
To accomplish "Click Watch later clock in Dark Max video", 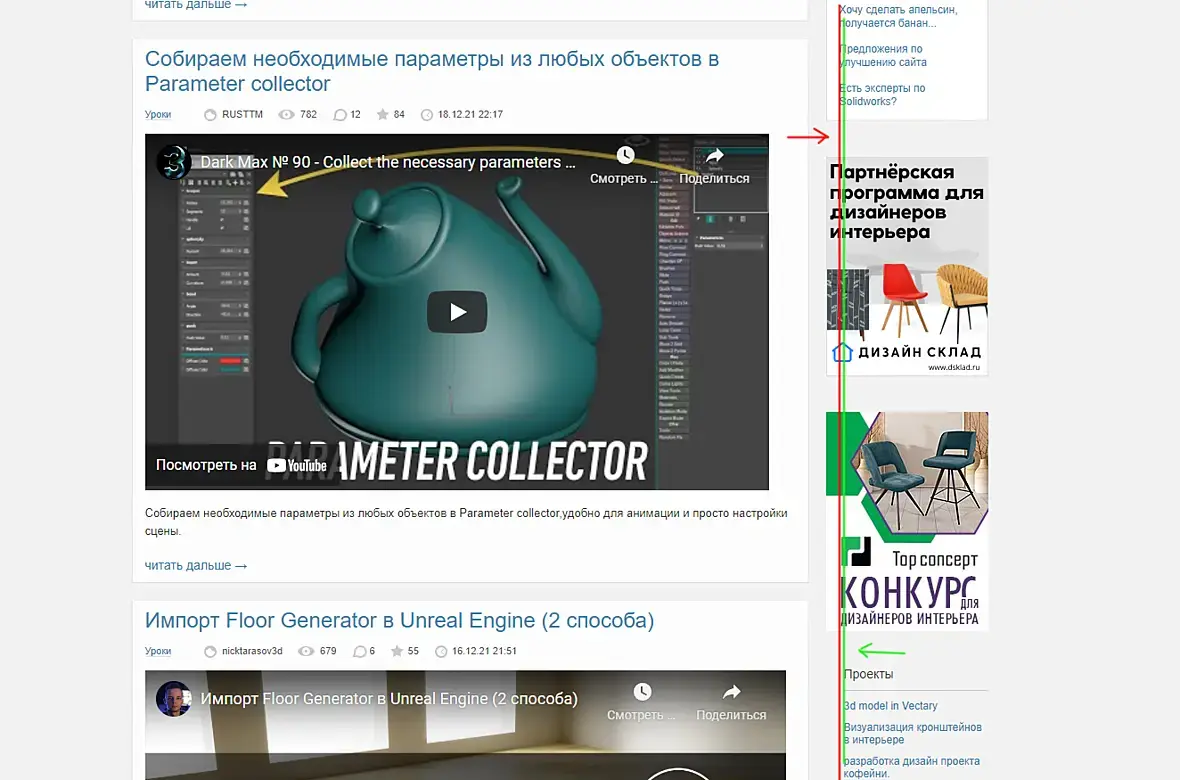I will [x=625, y=155].
